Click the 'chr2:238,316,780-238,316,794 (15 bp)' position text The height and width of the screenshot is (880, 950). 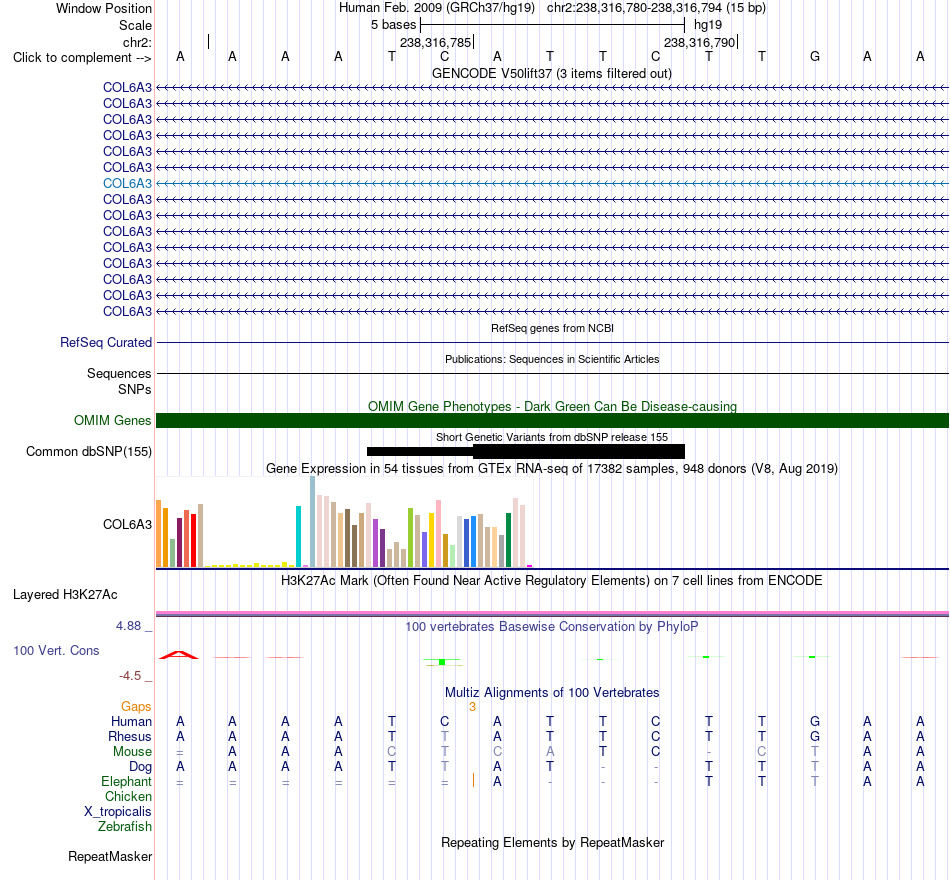656,8
